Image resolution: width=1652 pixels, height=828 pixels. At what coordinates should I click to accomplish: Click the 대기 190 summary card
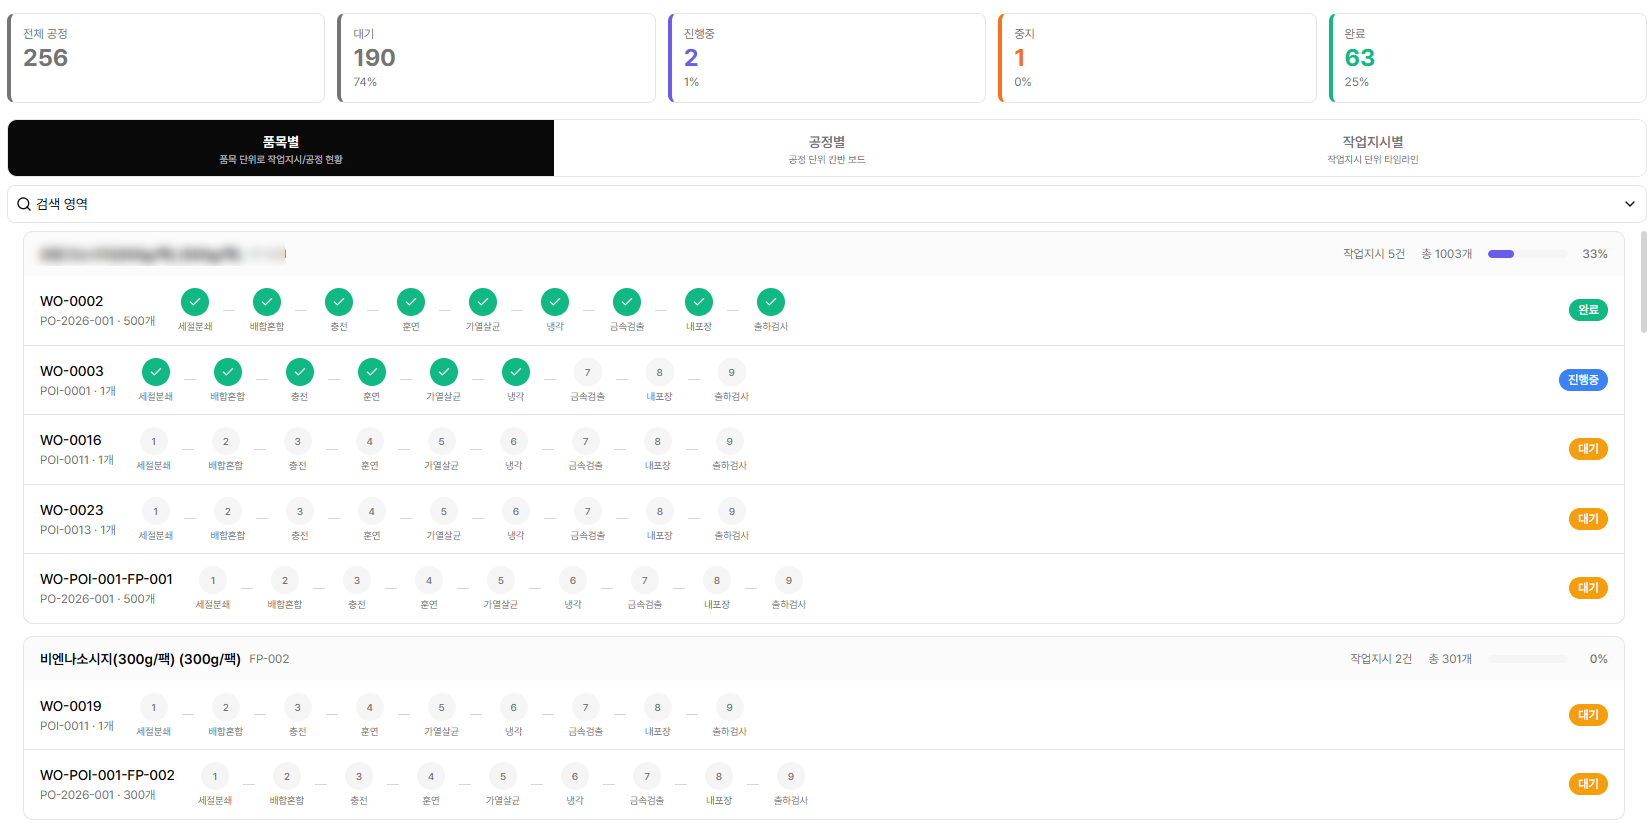pos(496,58)
